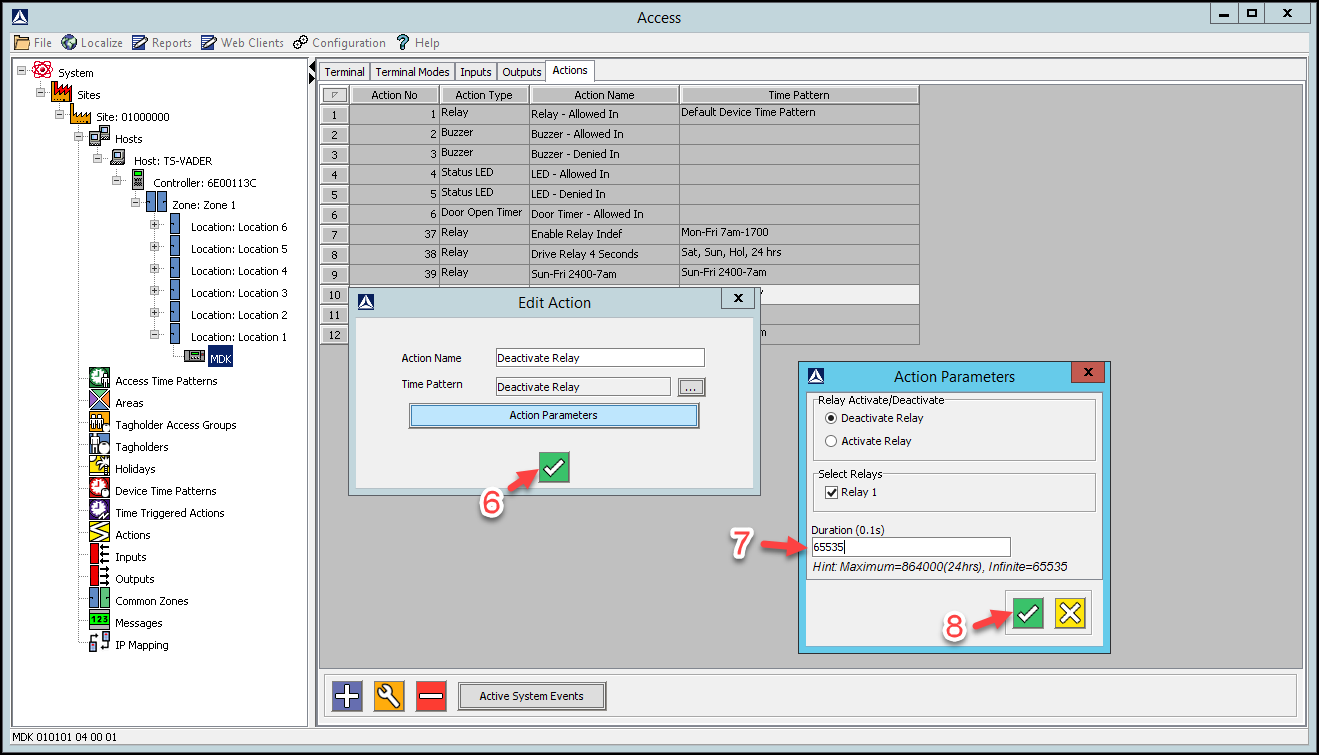Click the Active System Events button
Image resolution: width=1319 pixels, height=755 pixels.
click(x=532, y=696)
